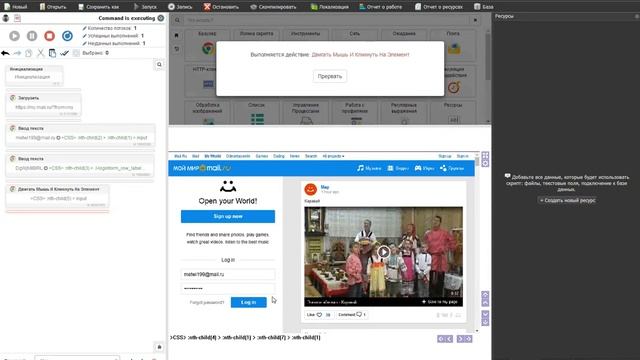Play the video in the Мир post
The height and width of the screenshot is (360, 640).
[x=383, y=252]
